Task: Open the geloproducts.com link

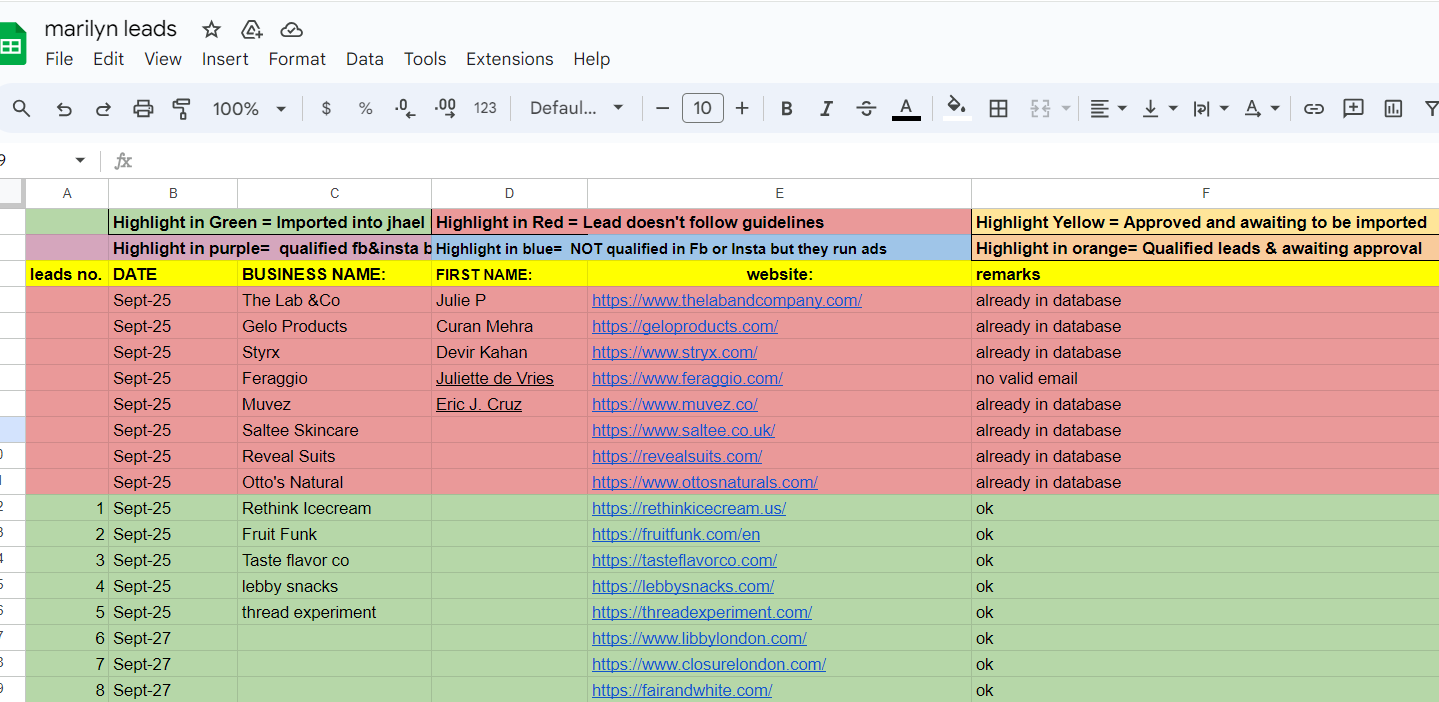Action: (x=685, y=326)
